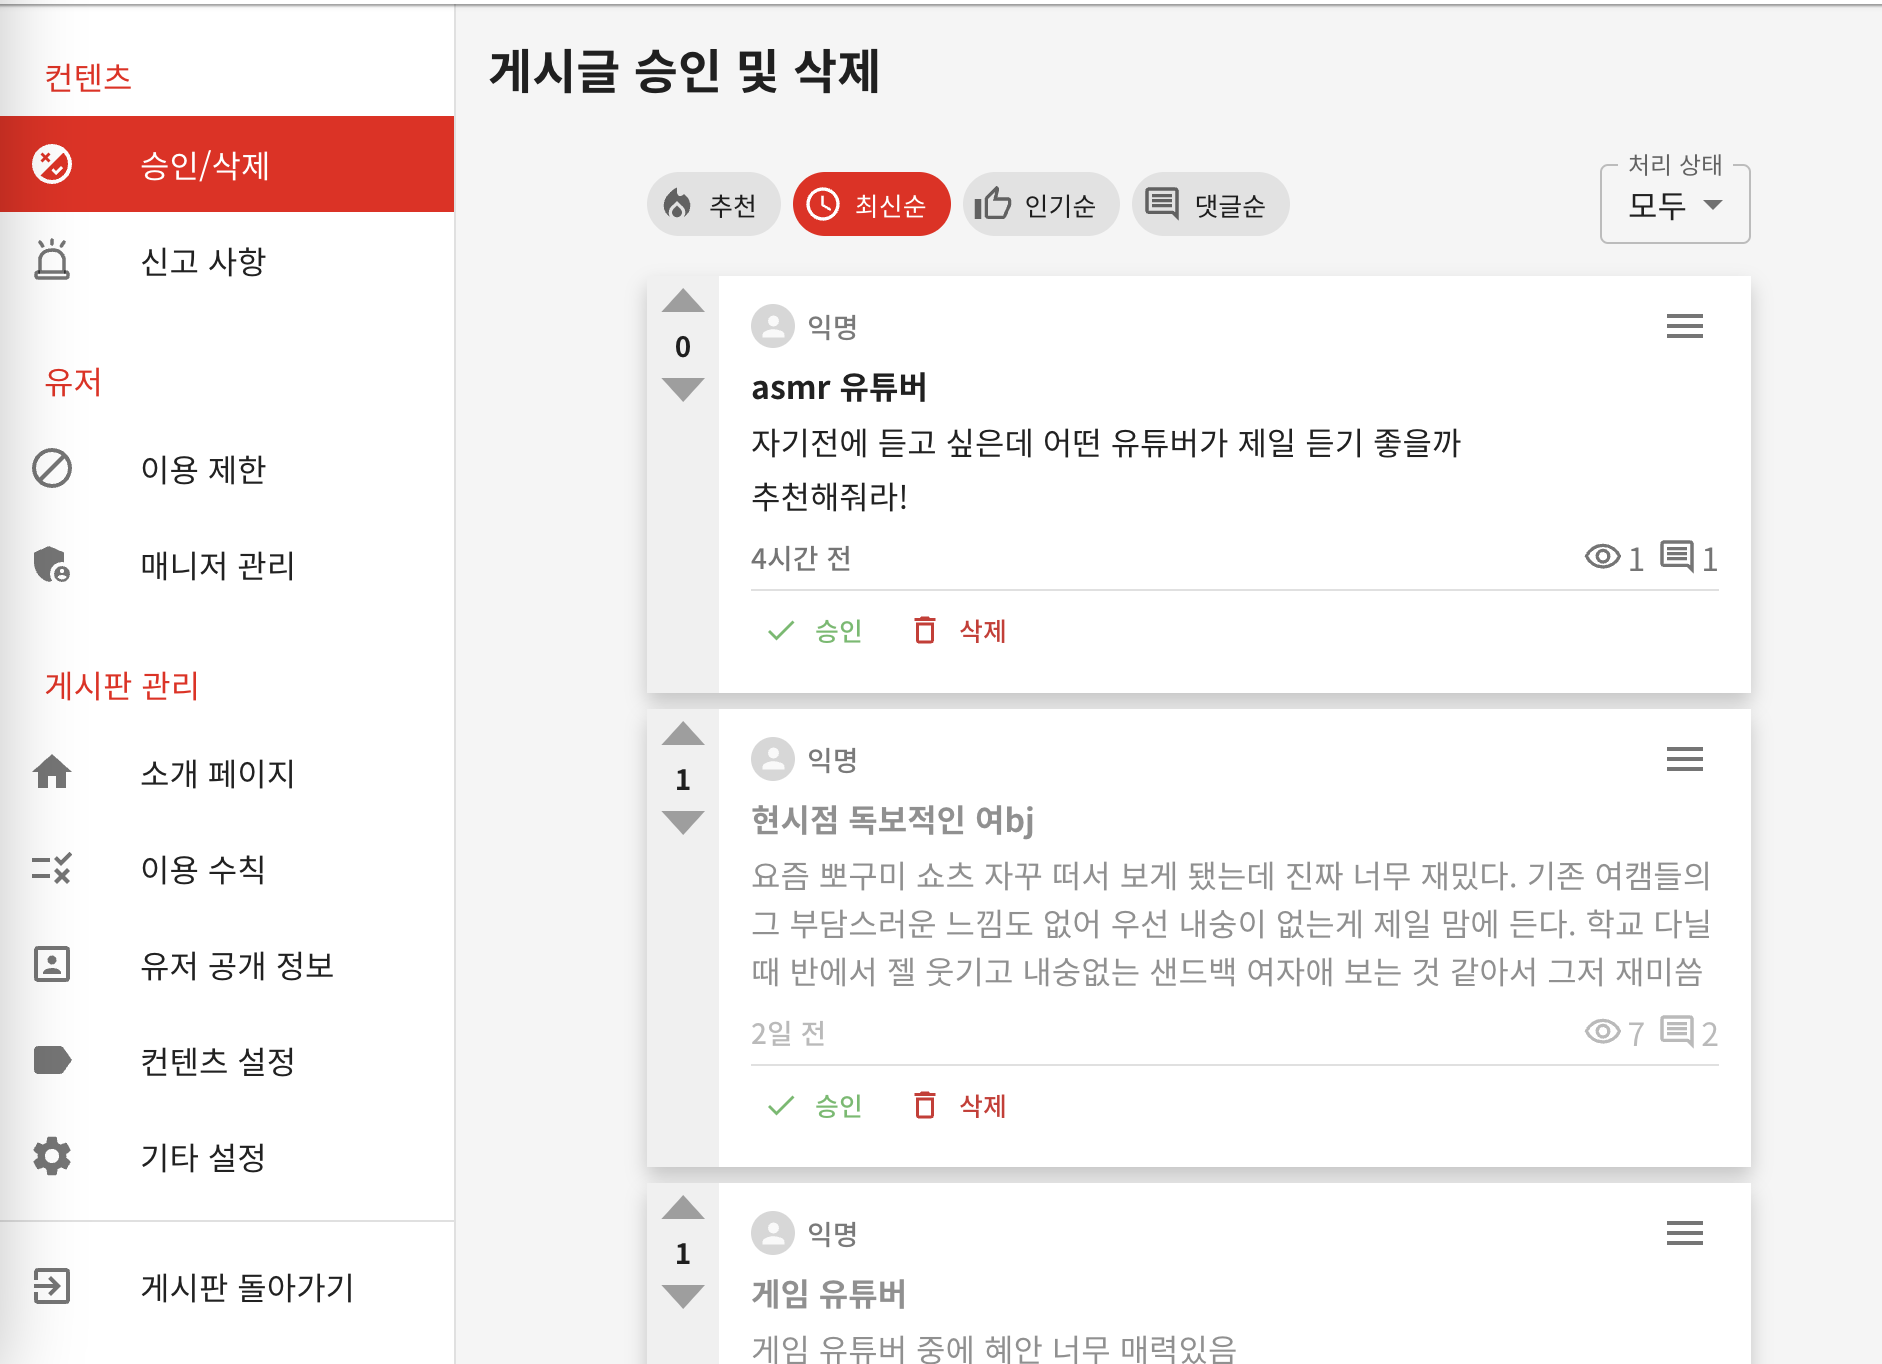Open the '현시점 독보적인 여bj' post title
Viewport: 1882px width, 1364px height.
click(x=892, y=820)
